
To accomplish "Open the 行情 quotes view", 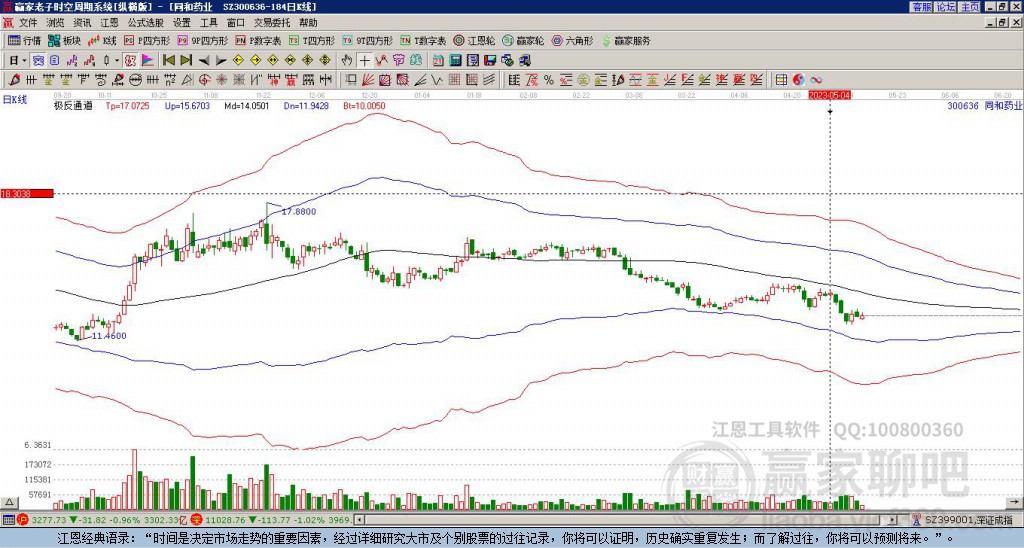I will pyautogui.click(x=25, y=40).
